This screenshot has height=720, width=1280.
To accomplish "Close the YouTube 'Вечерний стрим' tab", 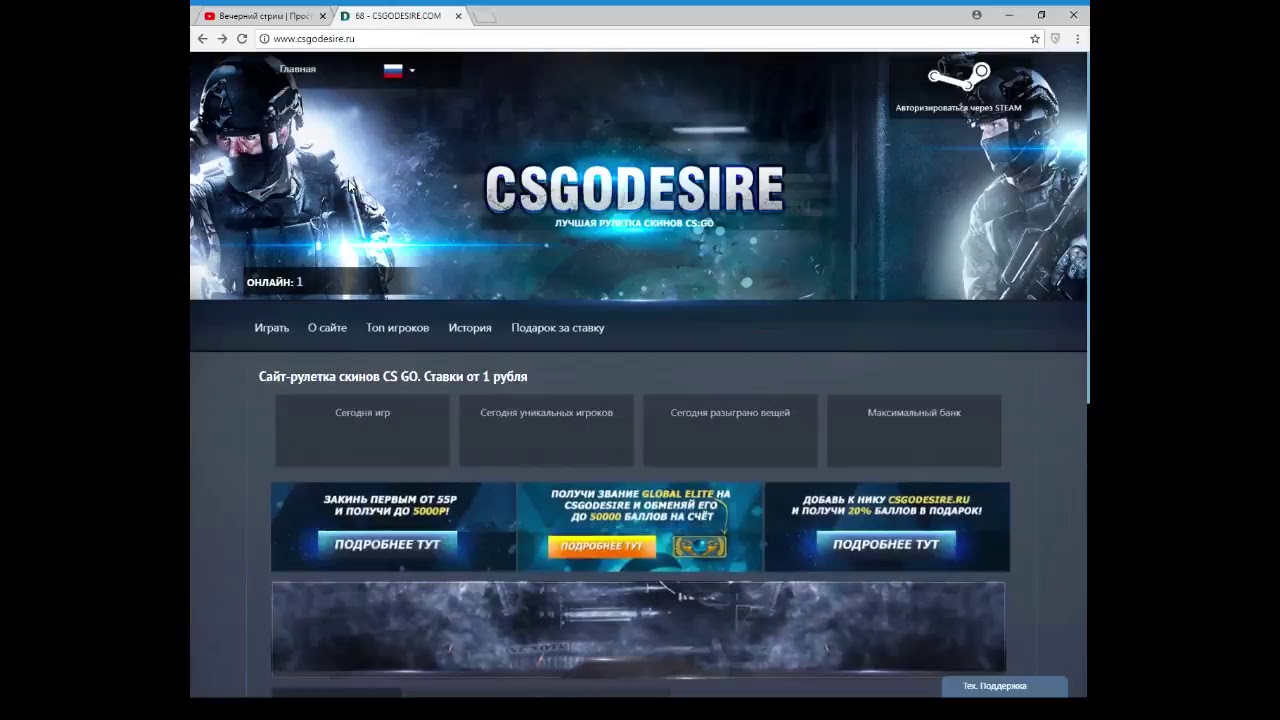I will coord(322,16).
